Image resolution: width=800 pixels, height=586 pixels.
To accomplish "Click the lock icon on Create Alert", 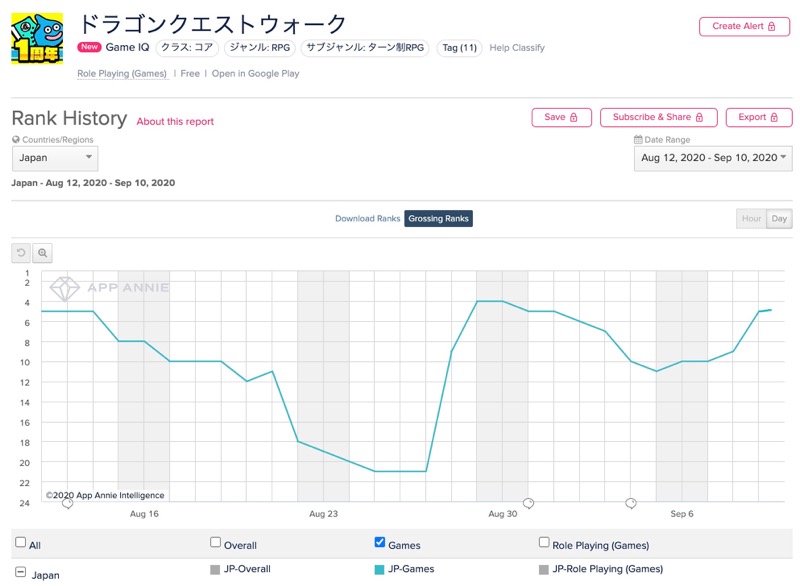I will click(x=771, y=27).
